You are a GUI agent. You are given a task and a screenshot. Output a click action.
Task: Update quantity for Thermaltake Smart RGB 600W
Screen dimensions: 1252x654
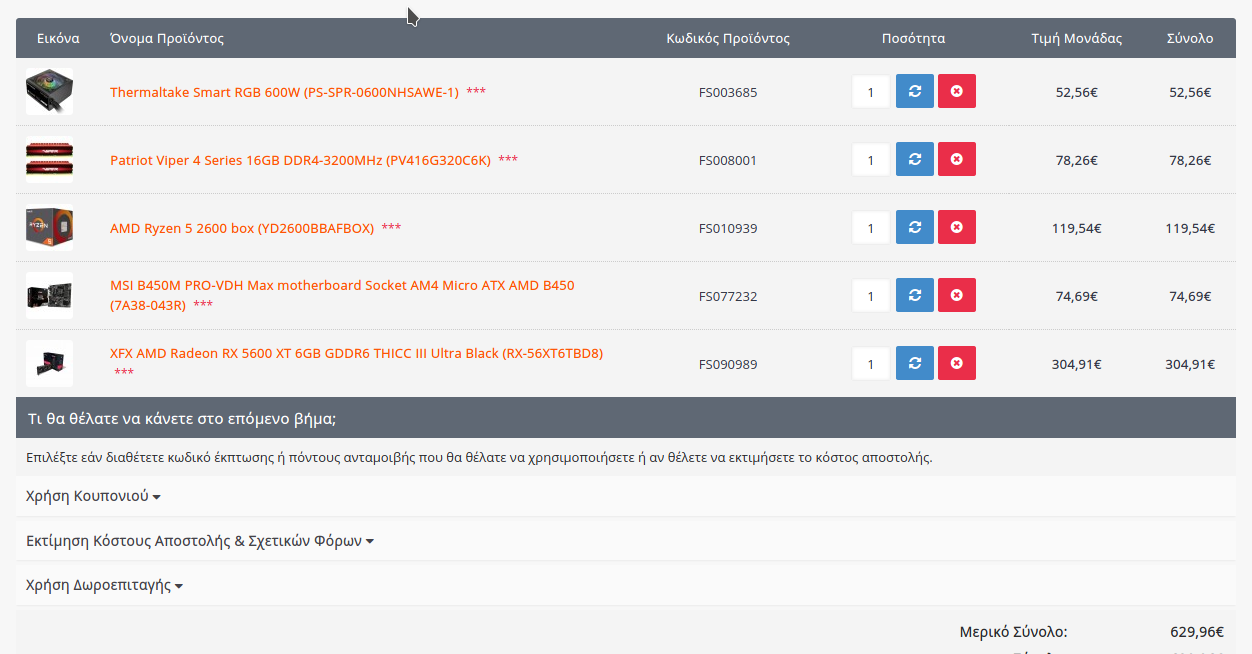pyautogui.click(x=914, y=91)
